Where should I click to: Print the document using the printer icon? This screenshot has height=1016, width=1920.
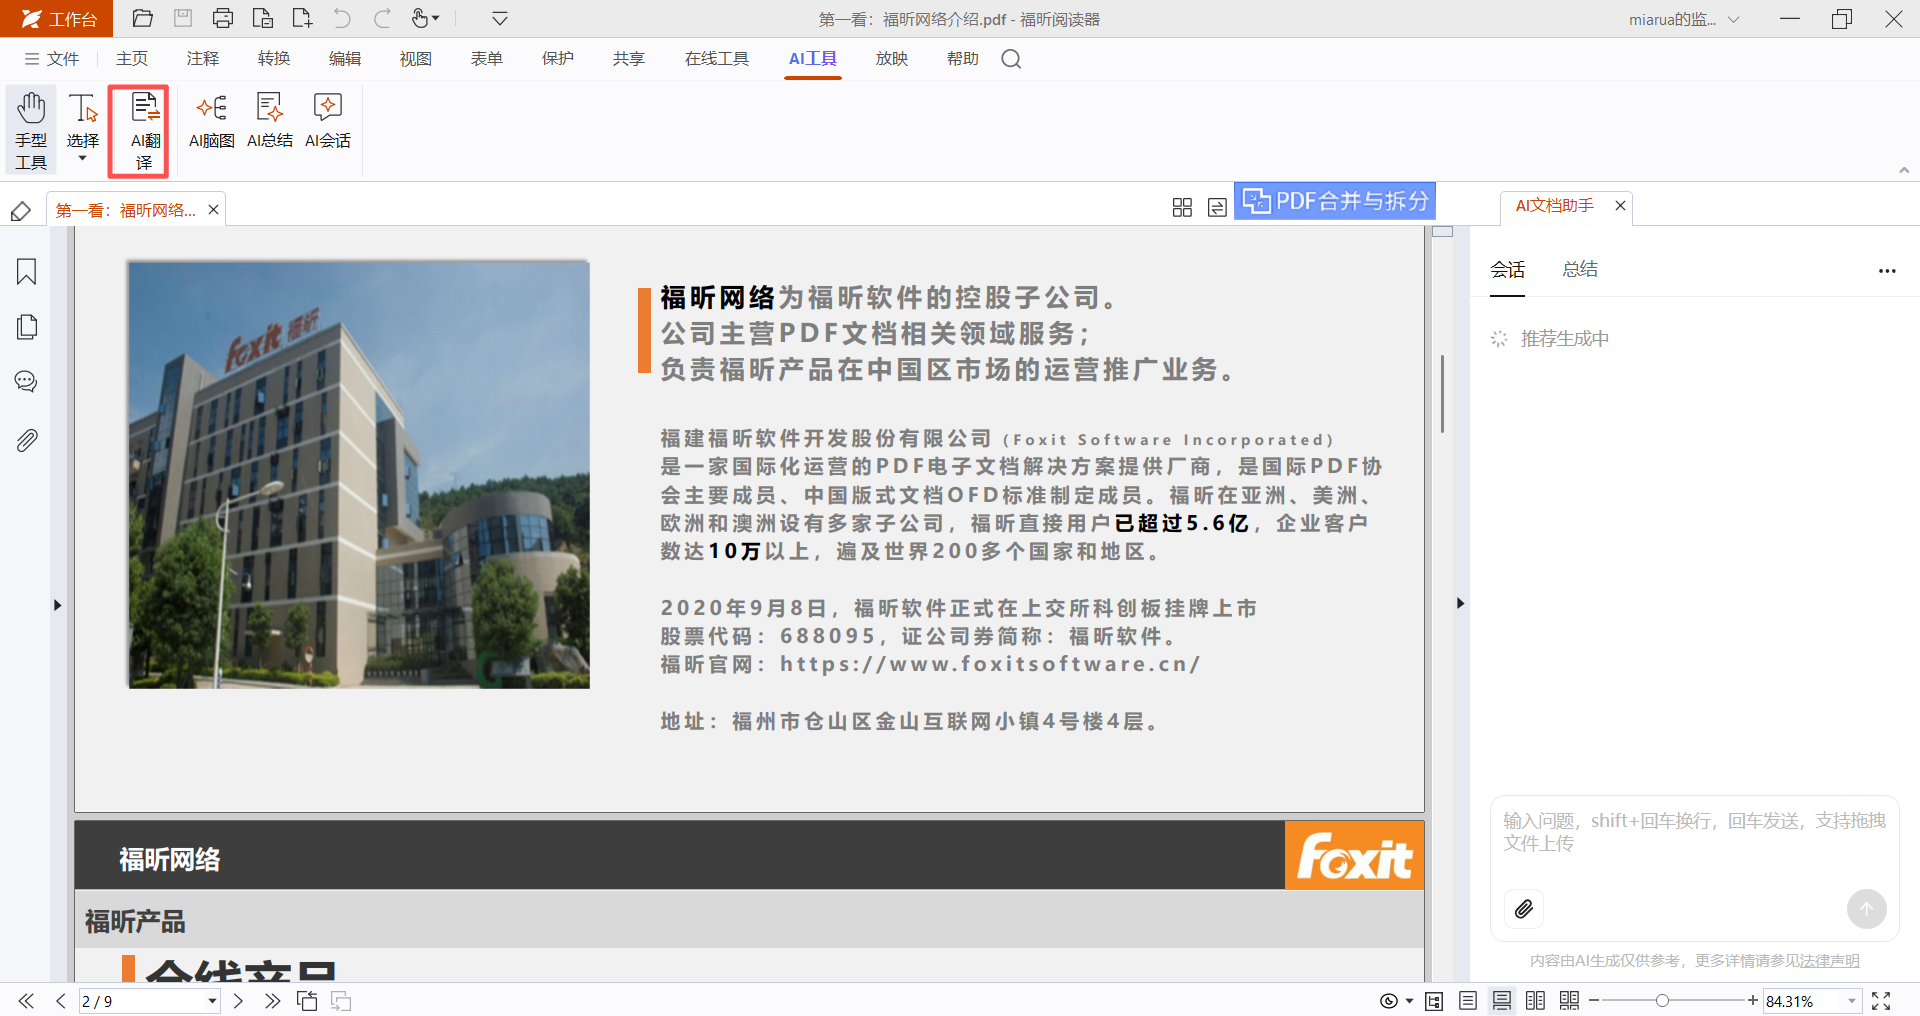223,18
